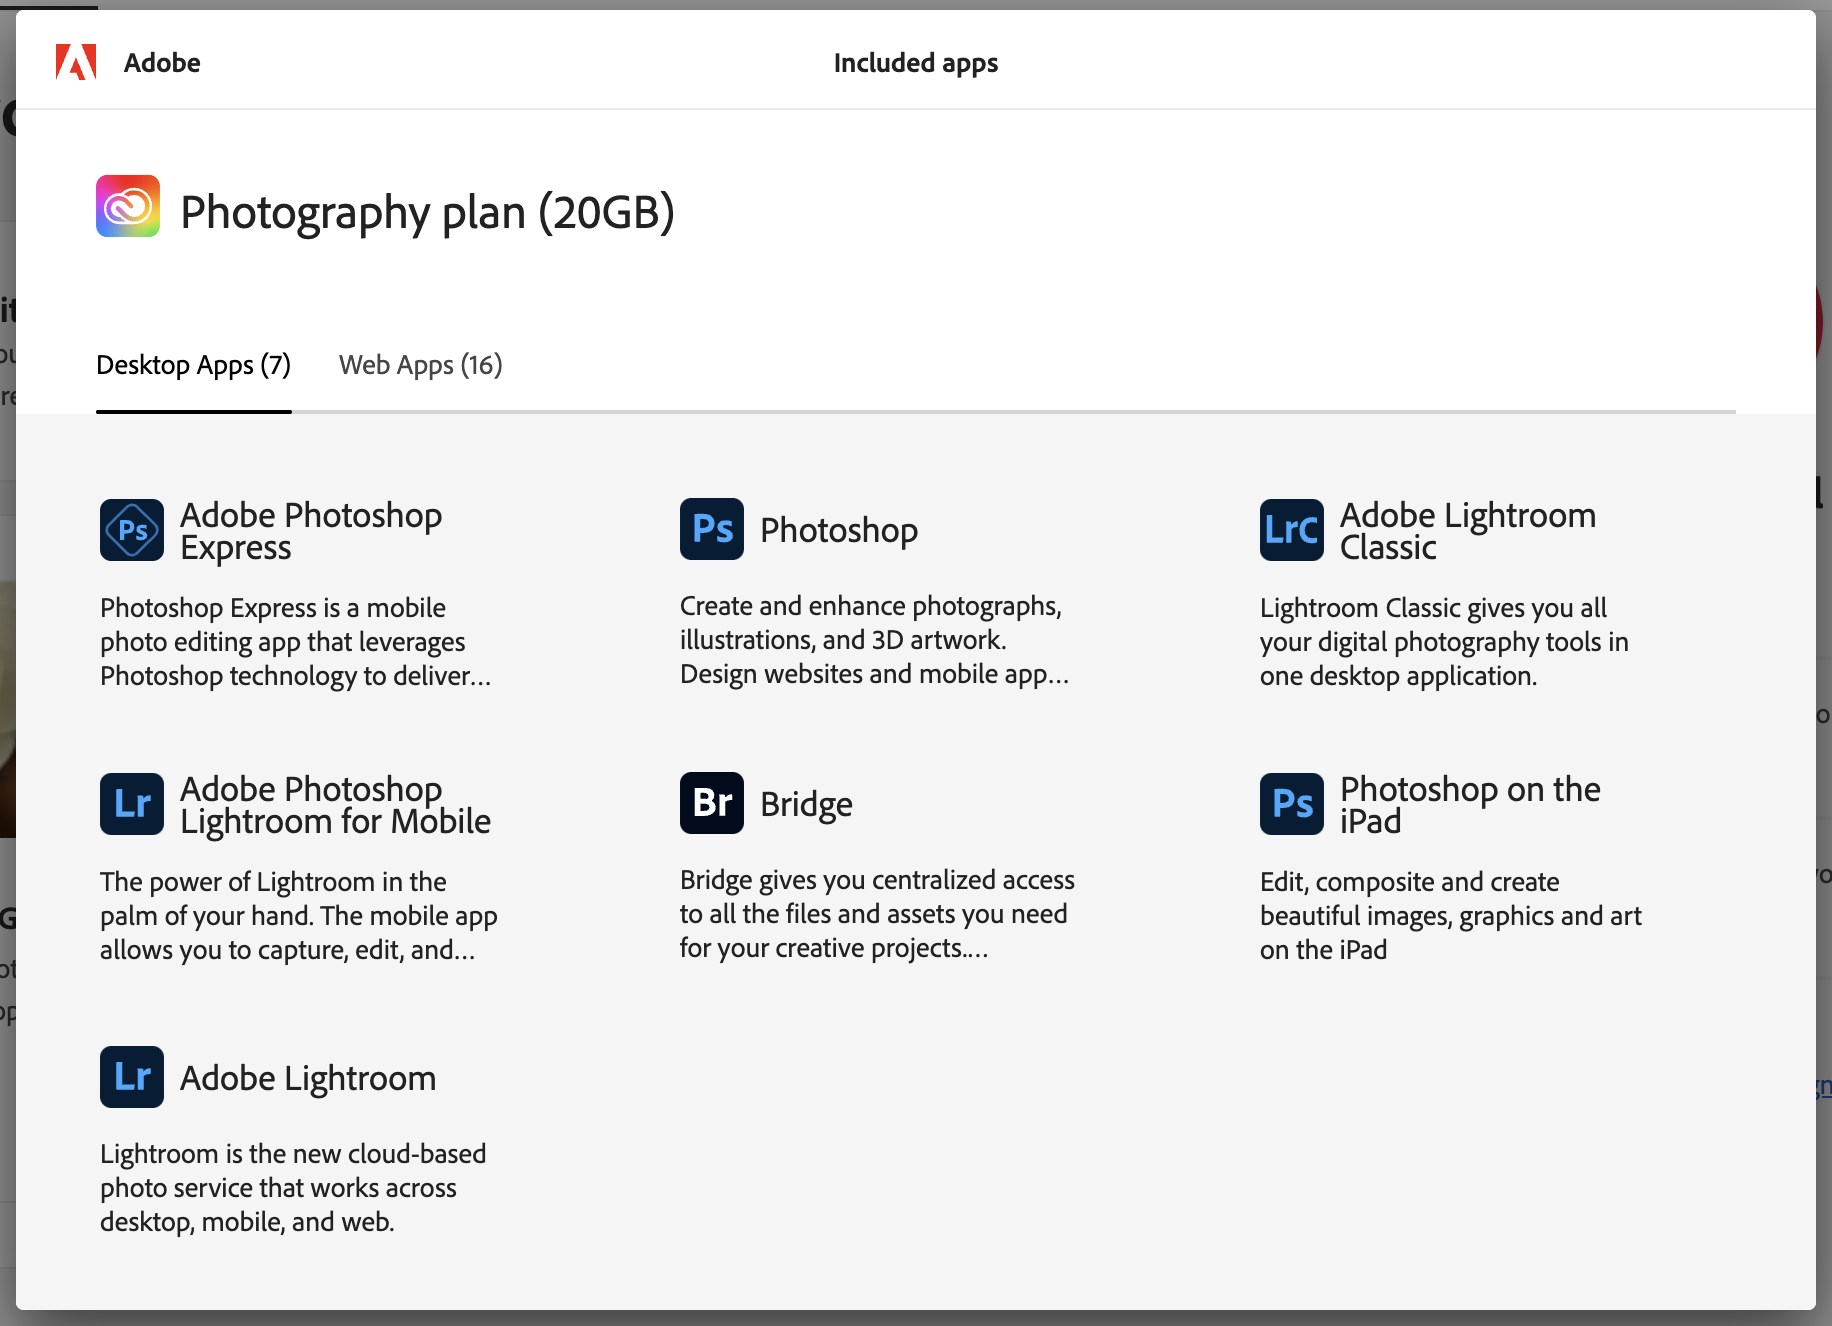Click the Creative Cloud Photography plan logo
This screenshot has height=1326, width=1832.
click(127, 206)
